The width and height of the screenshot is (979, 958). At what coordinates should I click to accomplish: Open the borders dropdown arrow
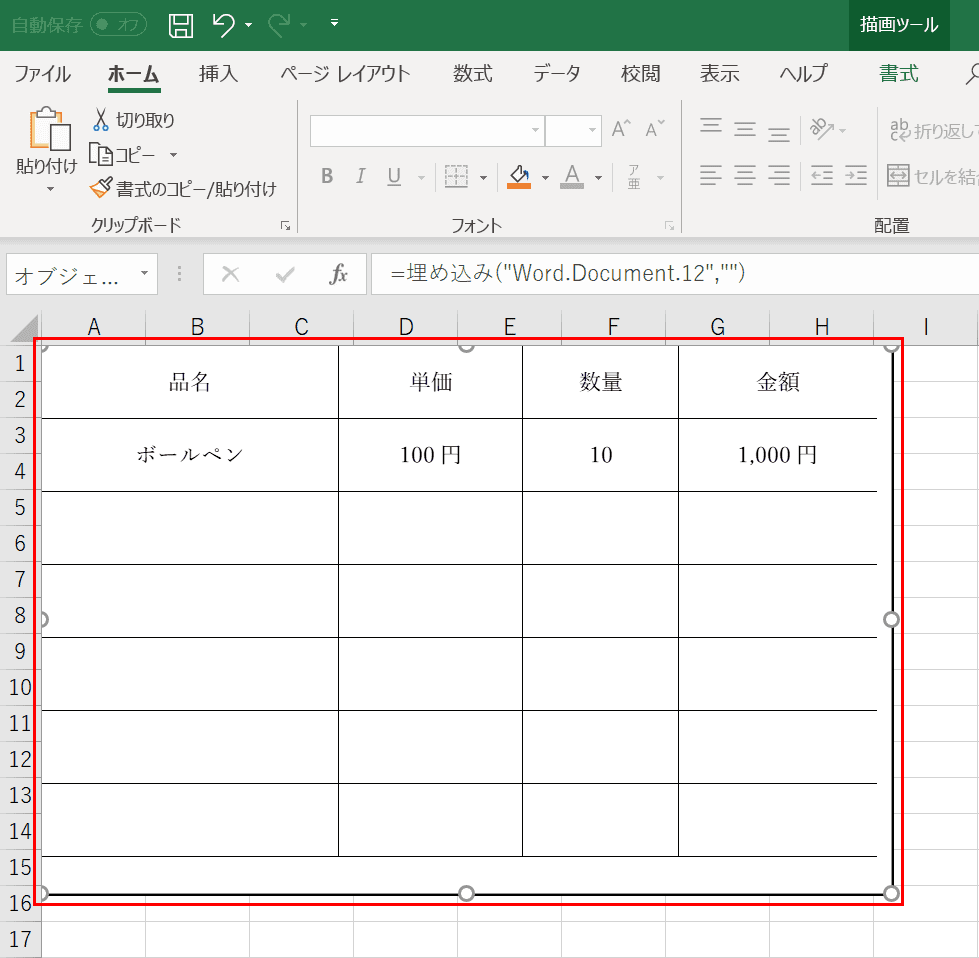[483, 178]
